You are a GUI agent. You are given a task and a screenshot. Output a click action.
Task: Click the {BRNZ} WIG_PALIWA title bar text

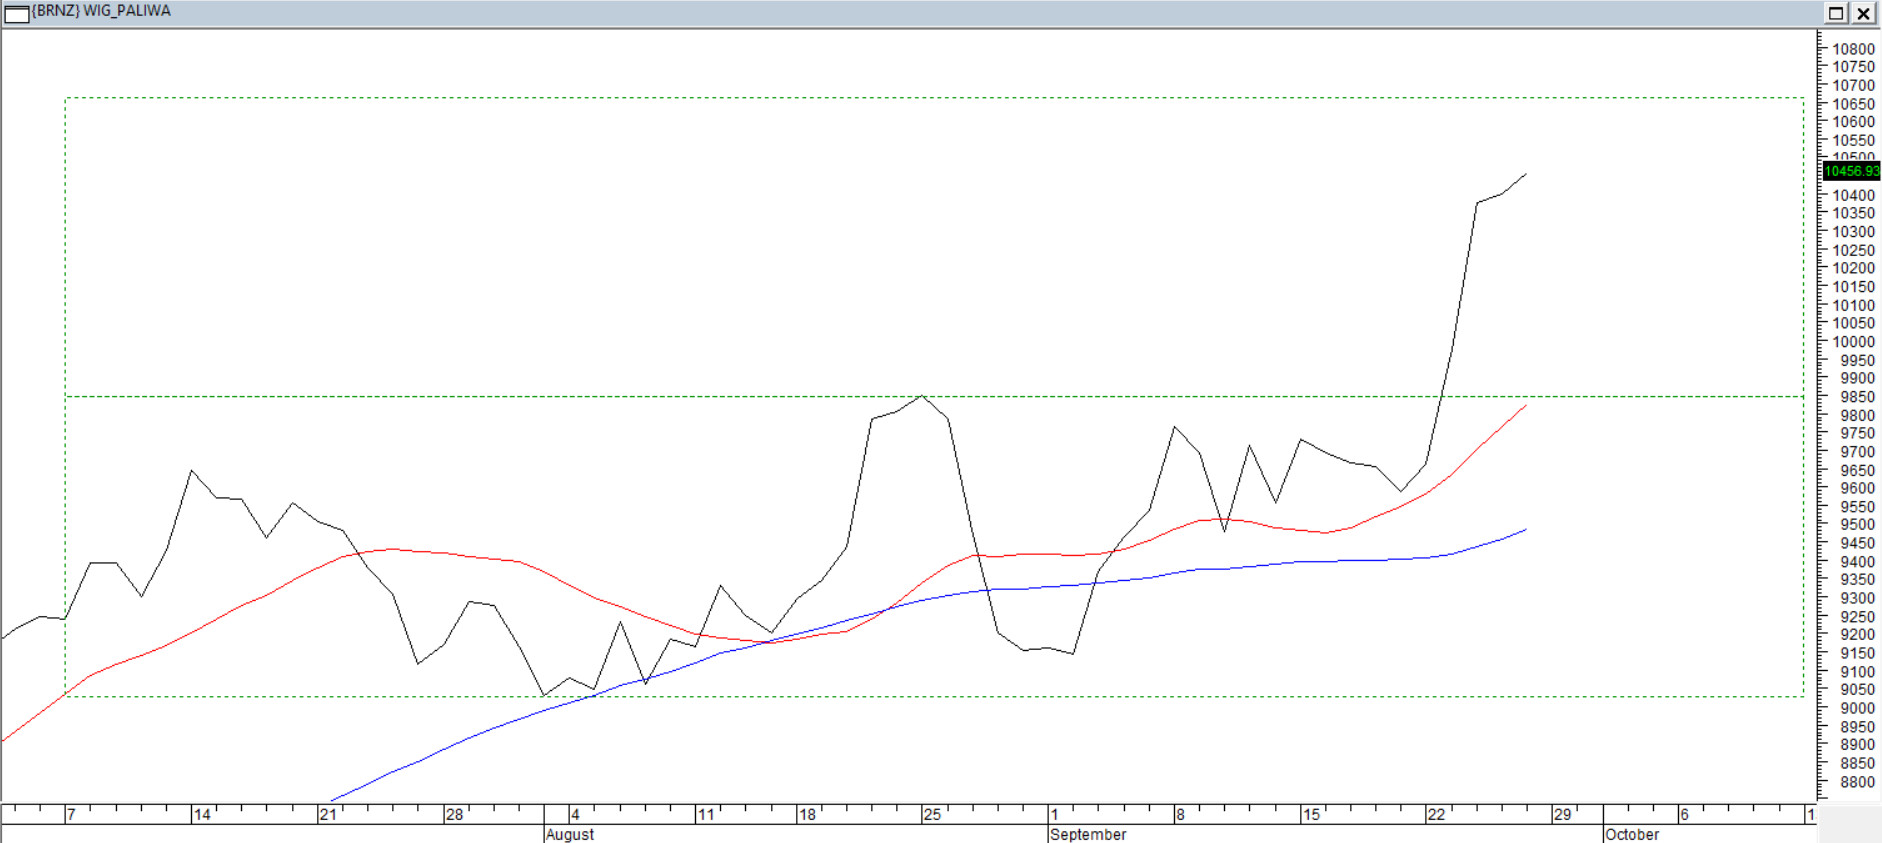click(x=101, y=11)
